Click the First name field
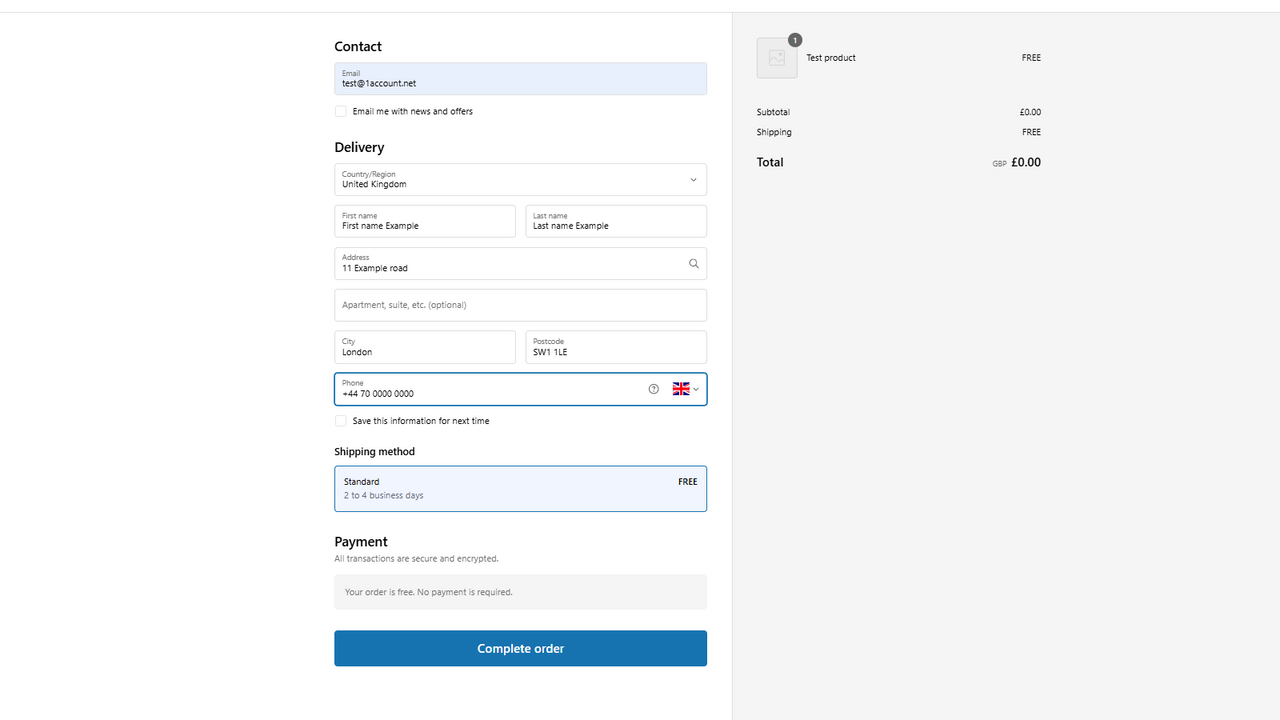Screen dimensions: 1280x720 tap(425, 221)
